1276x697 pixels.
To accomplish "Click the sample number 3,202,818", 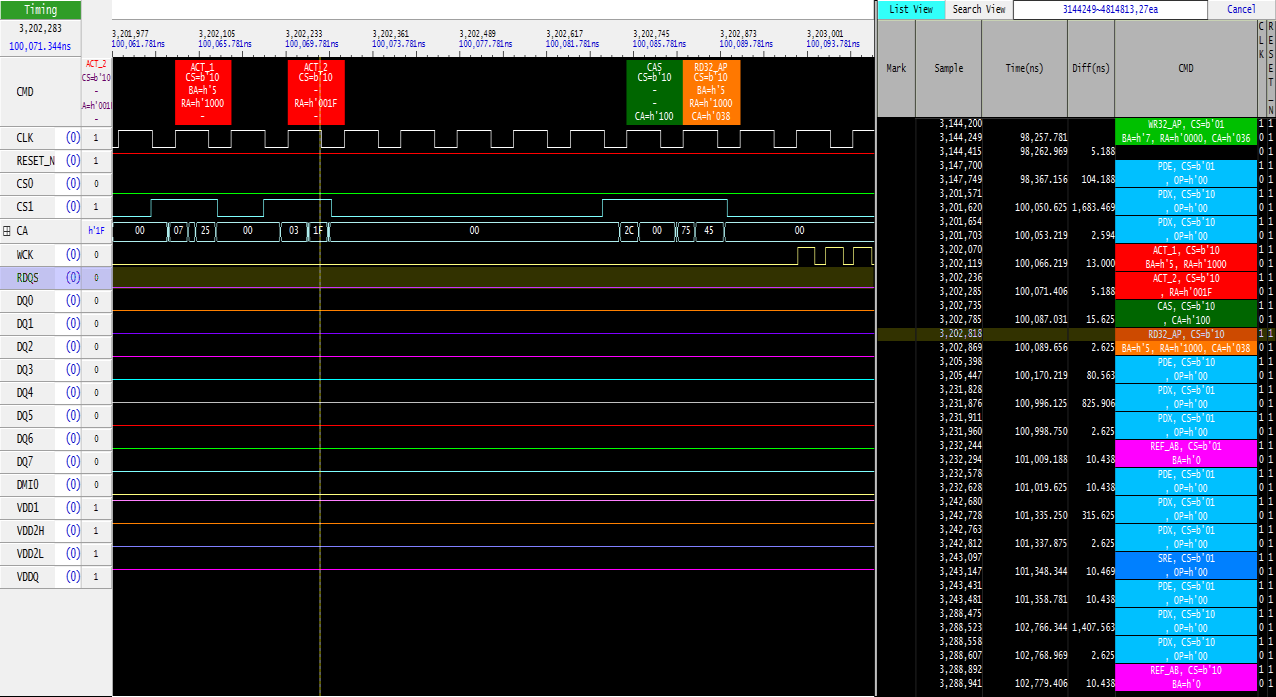I will (x=960, y=333).
